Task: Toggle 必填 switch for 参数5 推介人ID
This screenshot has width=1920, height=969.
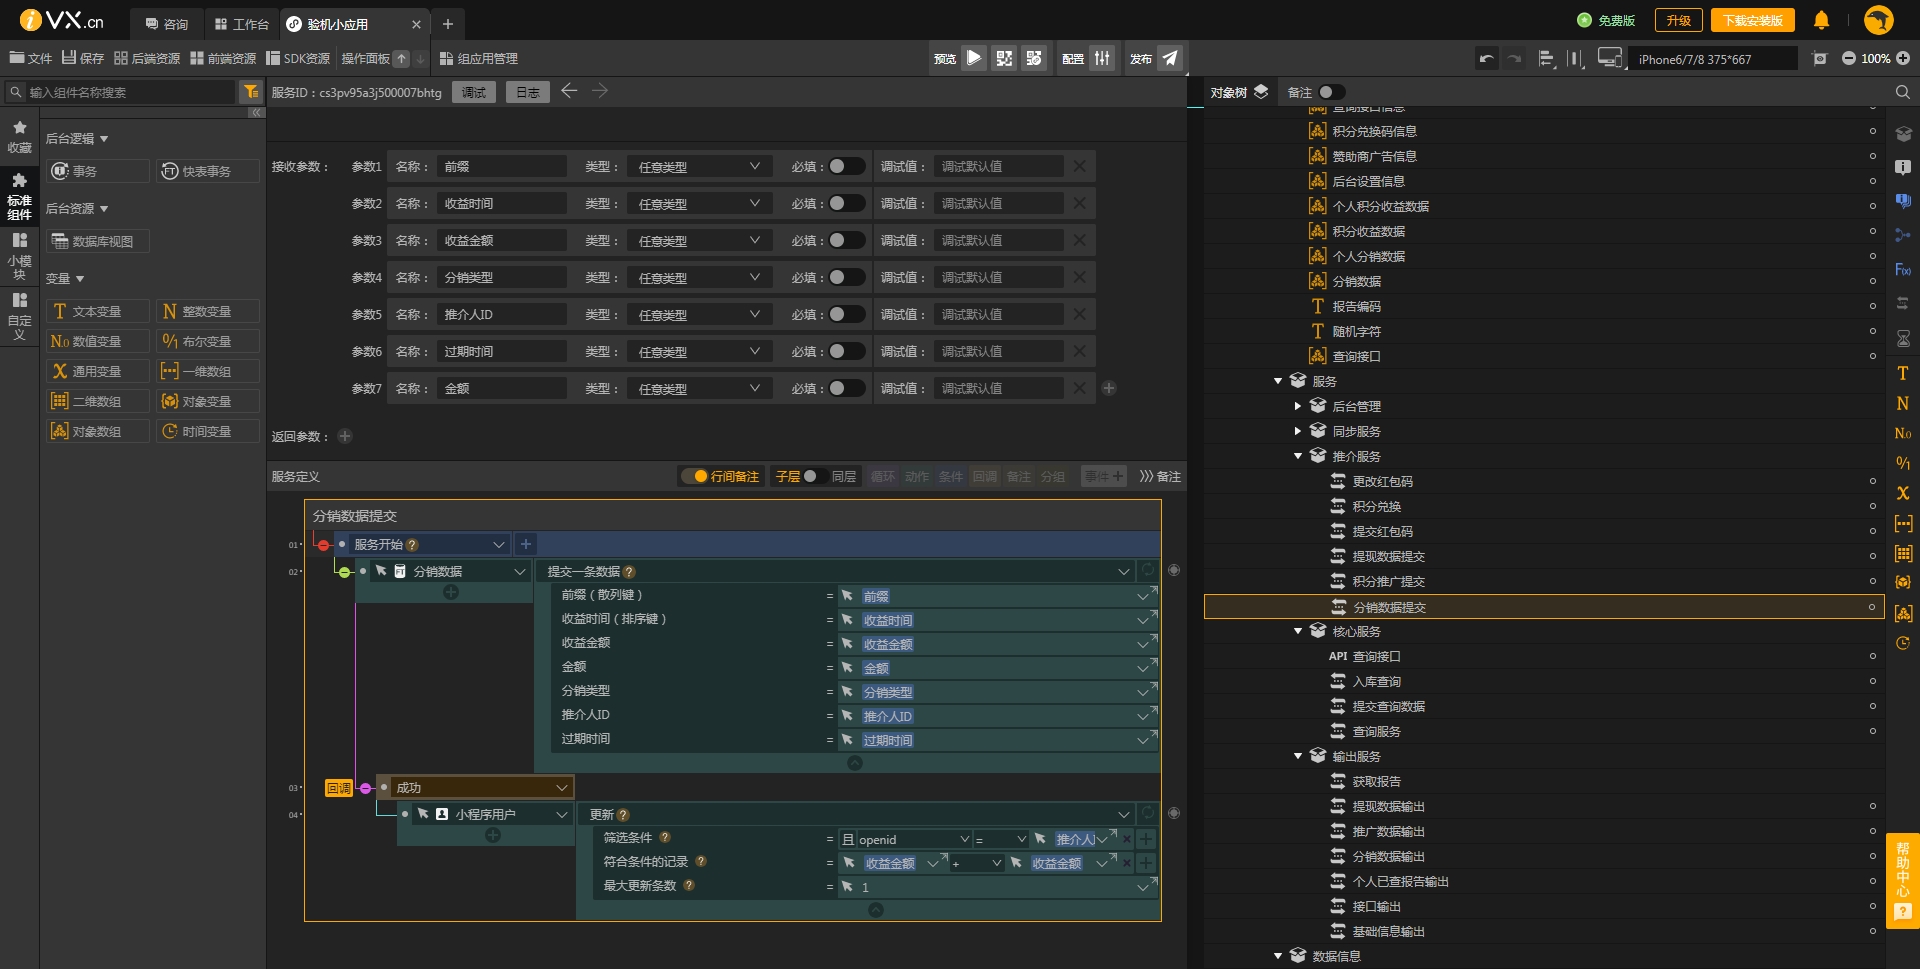Action: pos(846,314)
